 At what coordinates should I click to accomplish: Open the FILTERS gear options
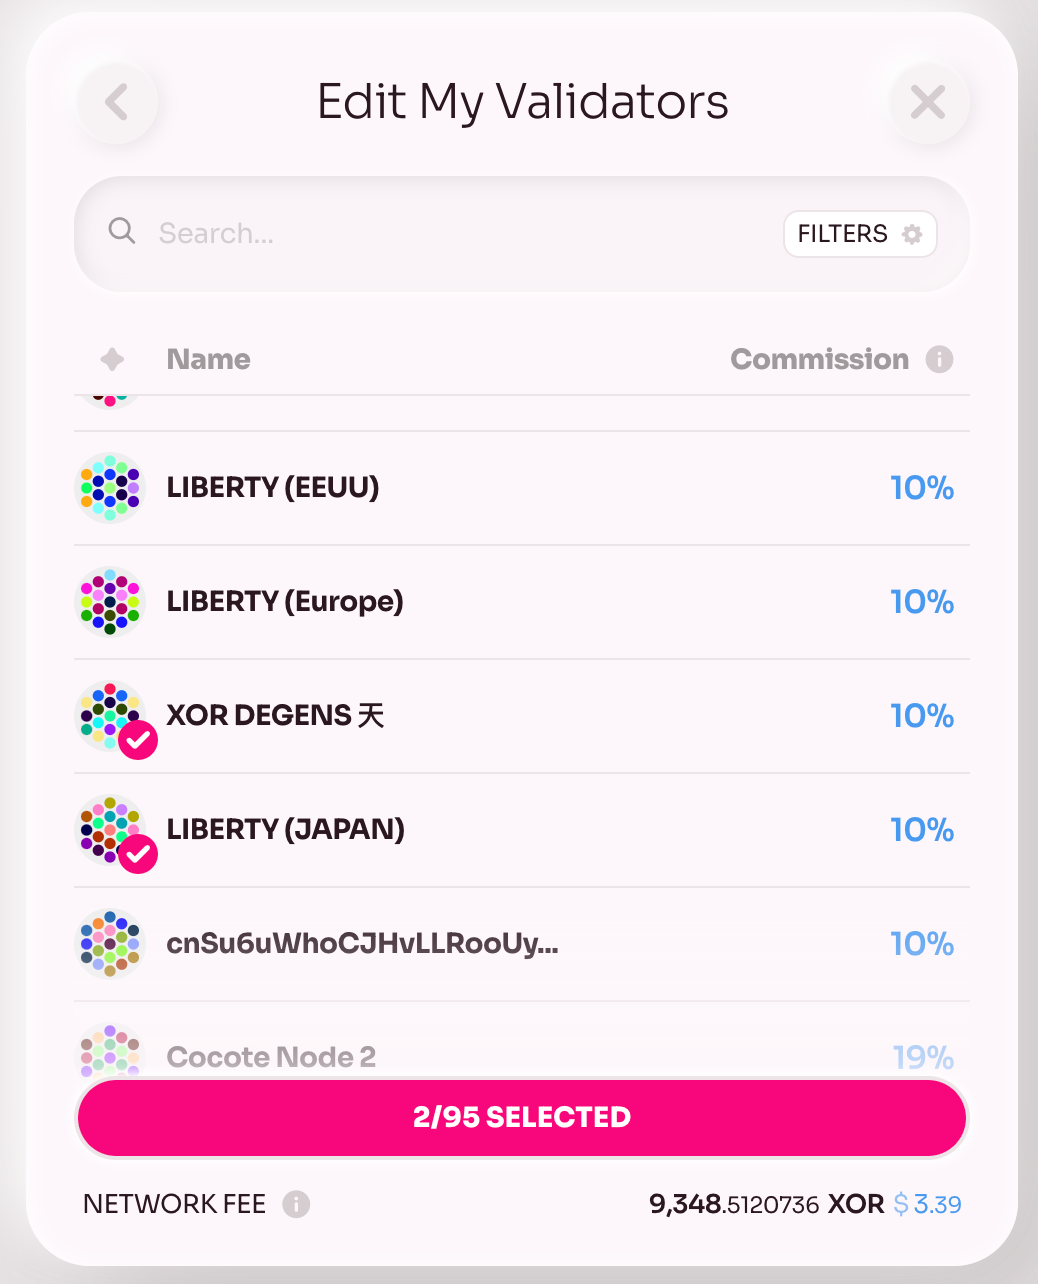click(860, 234)
